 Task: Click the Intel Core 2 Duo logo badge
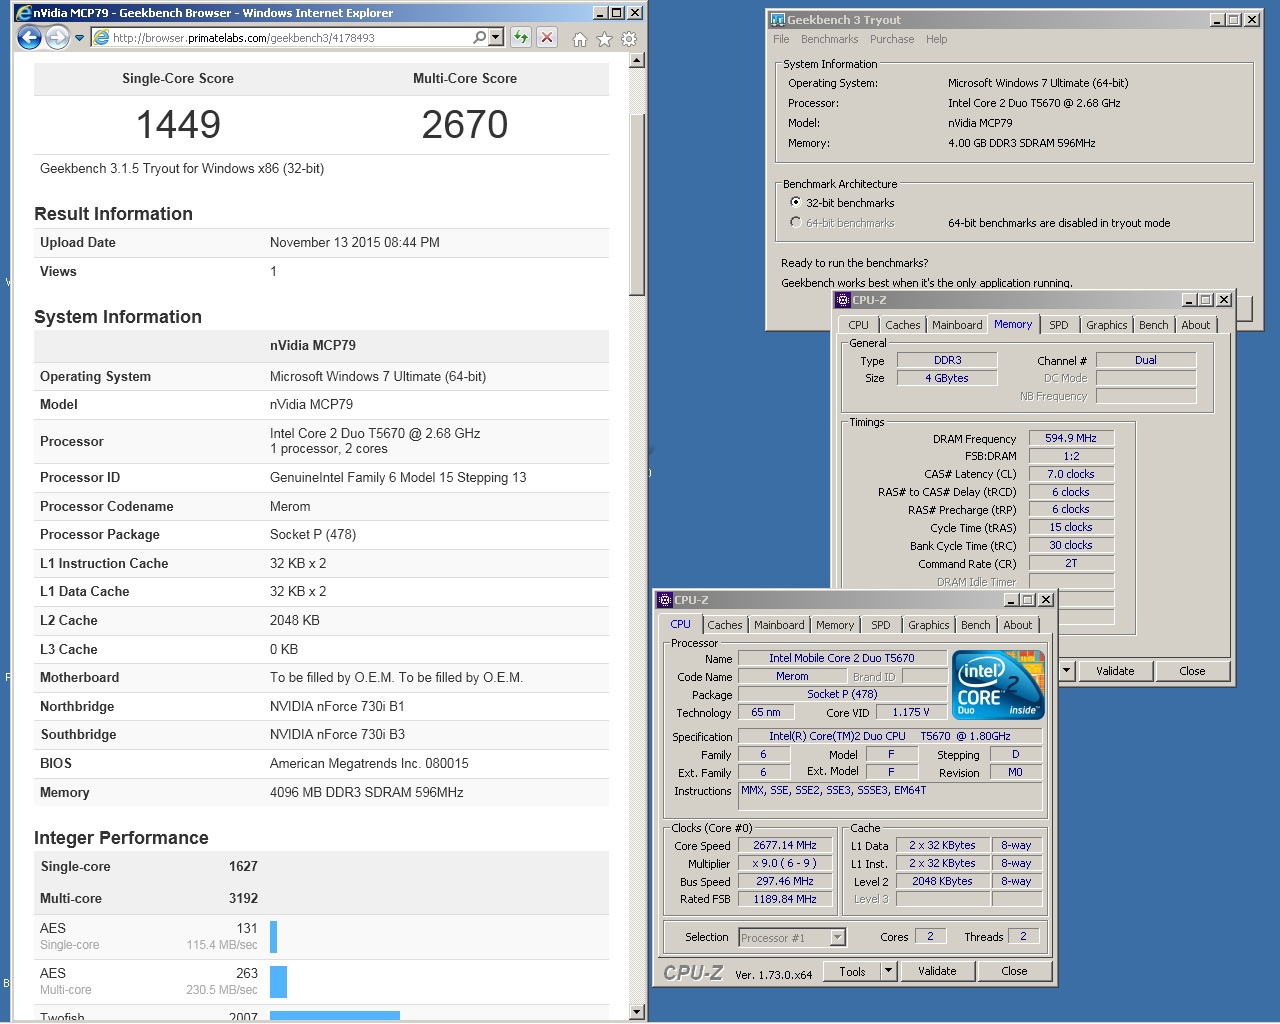(998, 685)
